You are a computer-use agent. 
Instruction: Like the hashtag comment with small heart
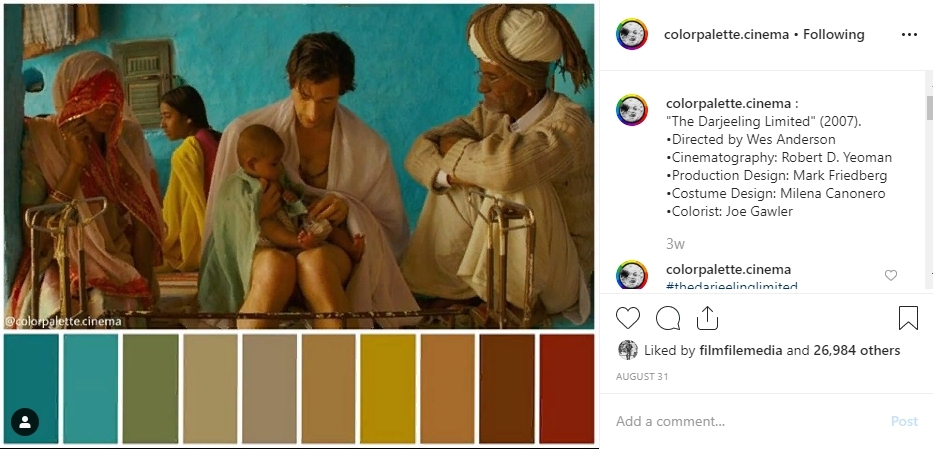tap(891, 275)
